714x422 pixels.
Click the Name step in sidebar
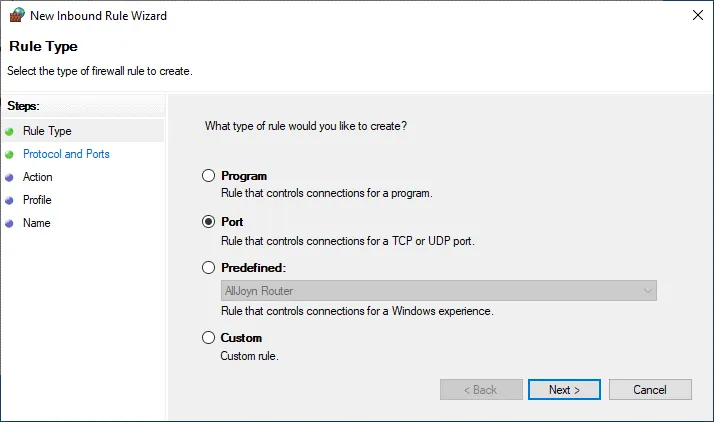coord(37,223)
